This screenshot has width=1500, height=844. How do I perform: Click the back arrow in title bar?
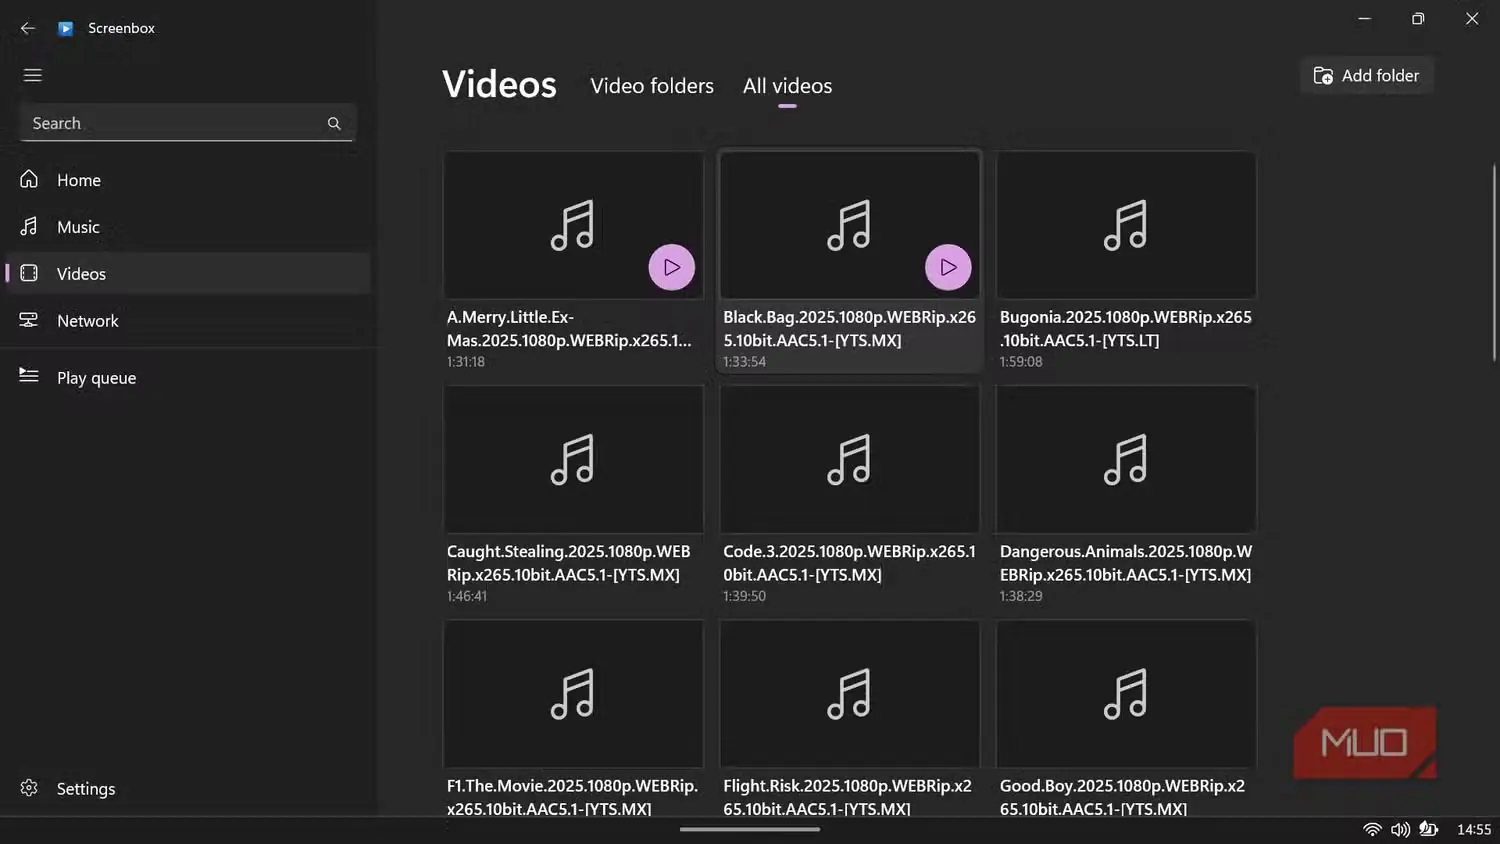coord(28,28)
